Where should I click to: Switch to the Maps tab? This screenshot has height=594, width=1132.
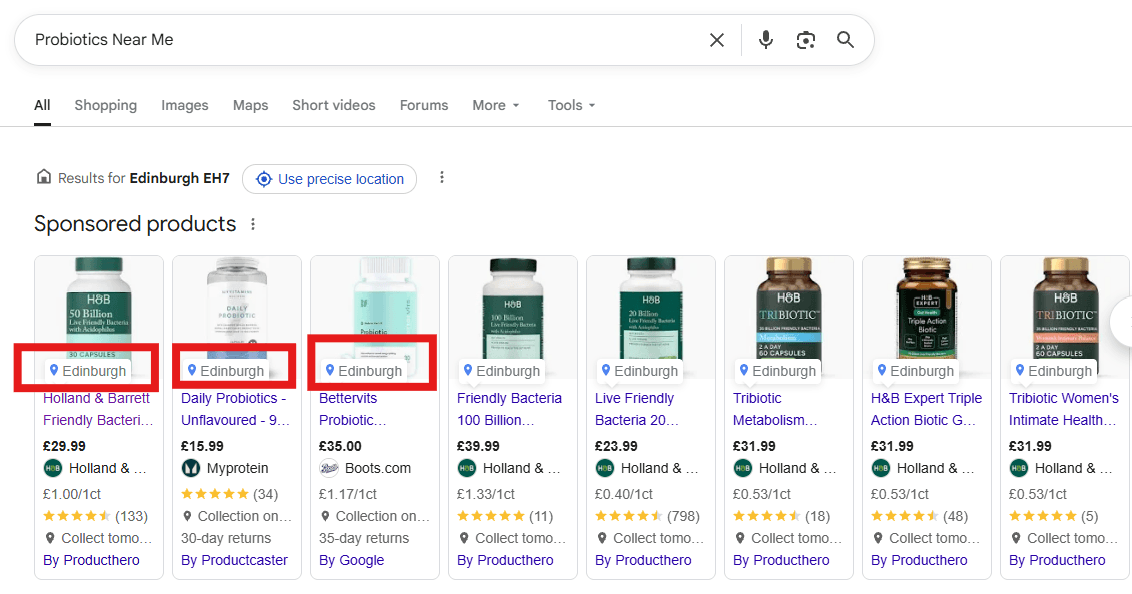click(x=251, y=105)
